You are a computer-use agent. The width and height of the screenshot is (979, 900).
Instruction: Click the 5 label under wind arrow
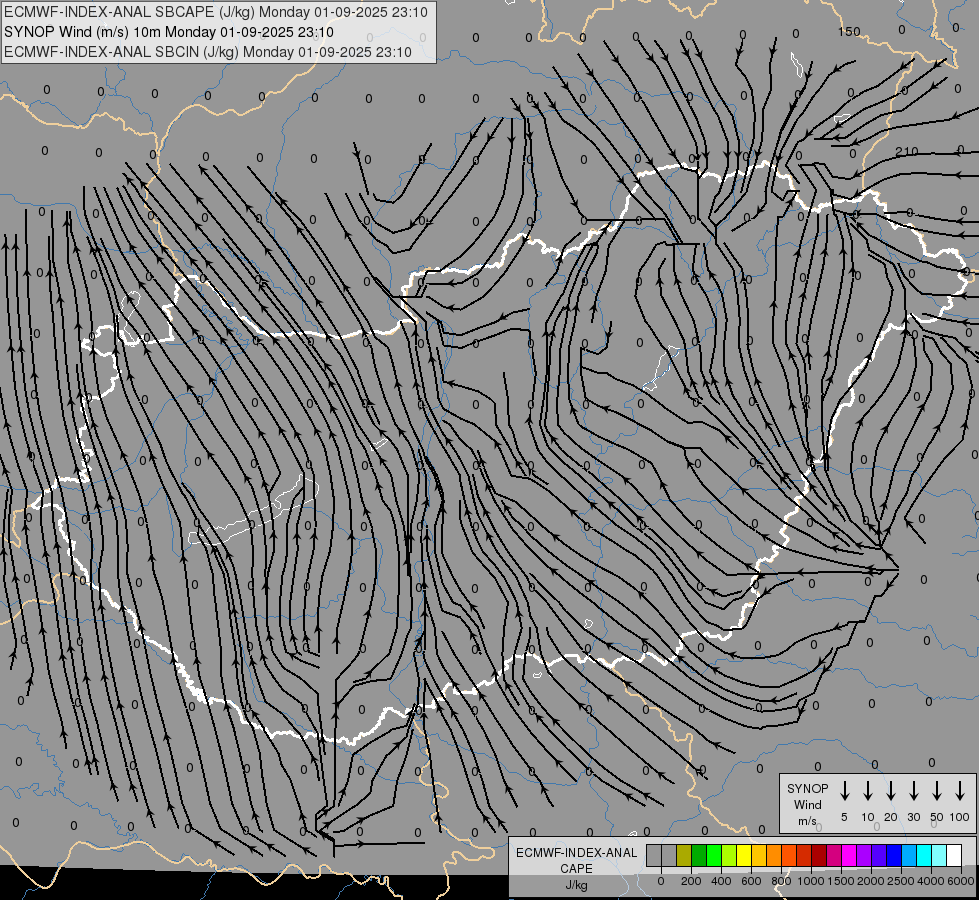(x=844, y=817)
